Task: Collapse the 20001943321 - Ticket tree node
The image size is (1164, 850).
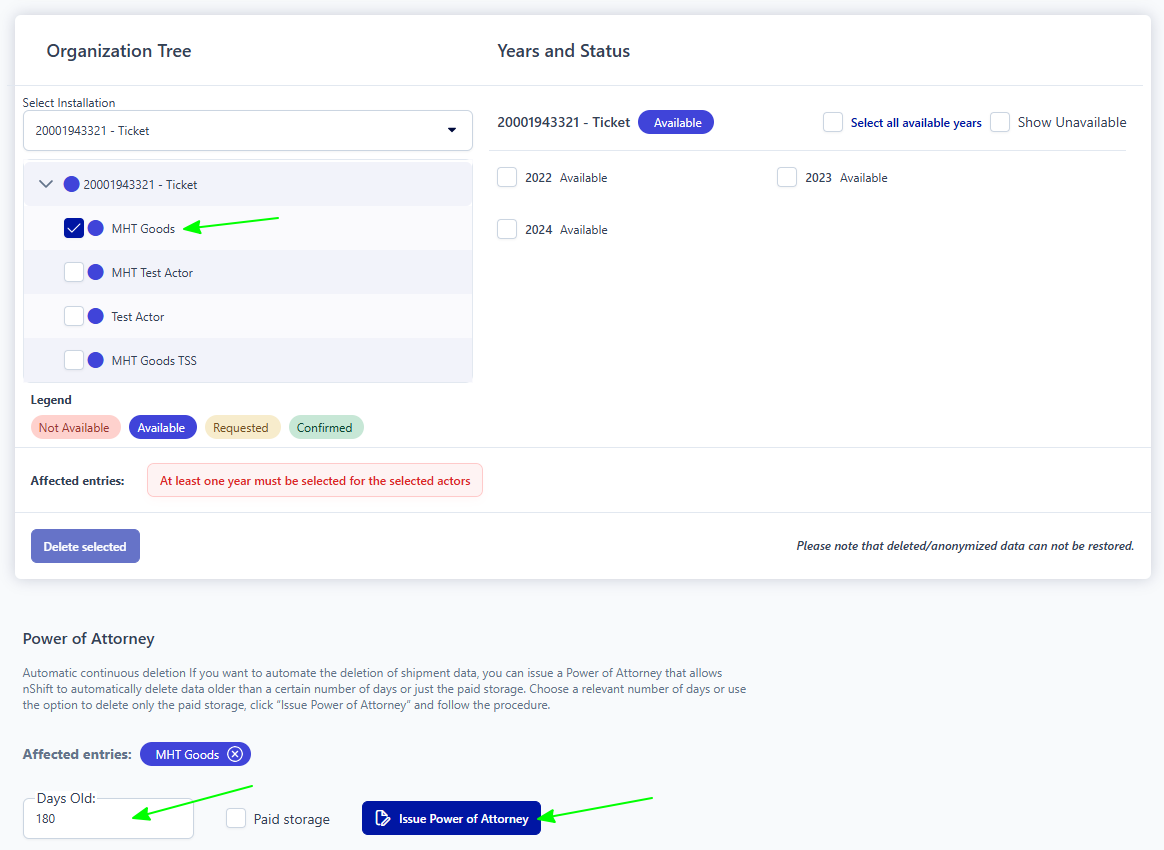Action: click(45, 184)
